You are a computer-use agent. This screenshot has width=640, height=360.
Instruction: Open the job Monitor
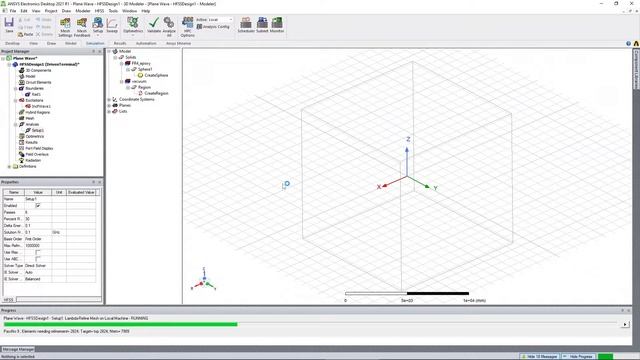coord(277,25)
